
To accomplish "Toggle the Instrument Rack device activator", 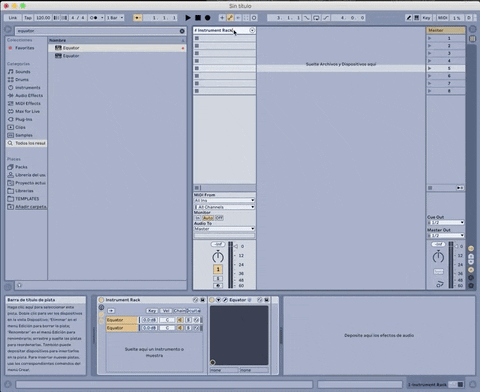I will click(x=101, y=300).
